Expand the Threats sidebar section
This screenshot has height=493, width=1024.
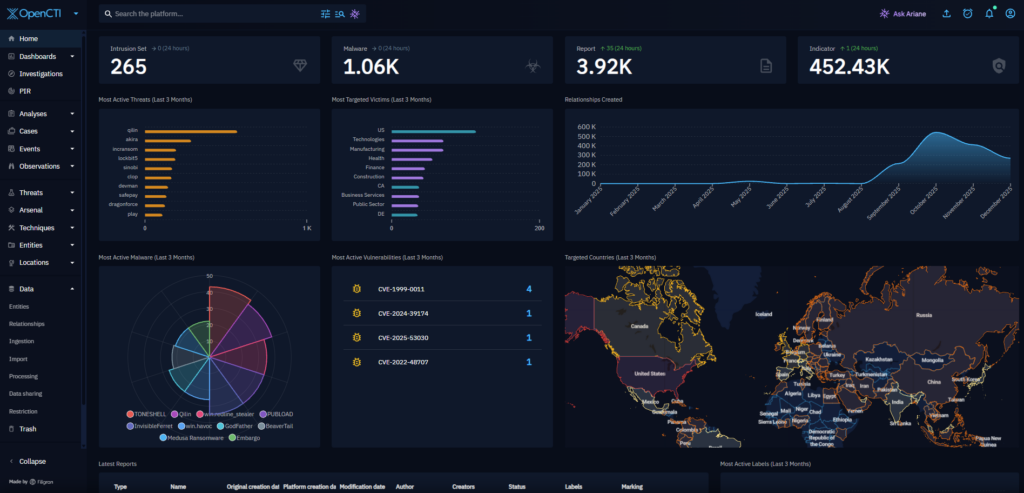coord(72,193)
